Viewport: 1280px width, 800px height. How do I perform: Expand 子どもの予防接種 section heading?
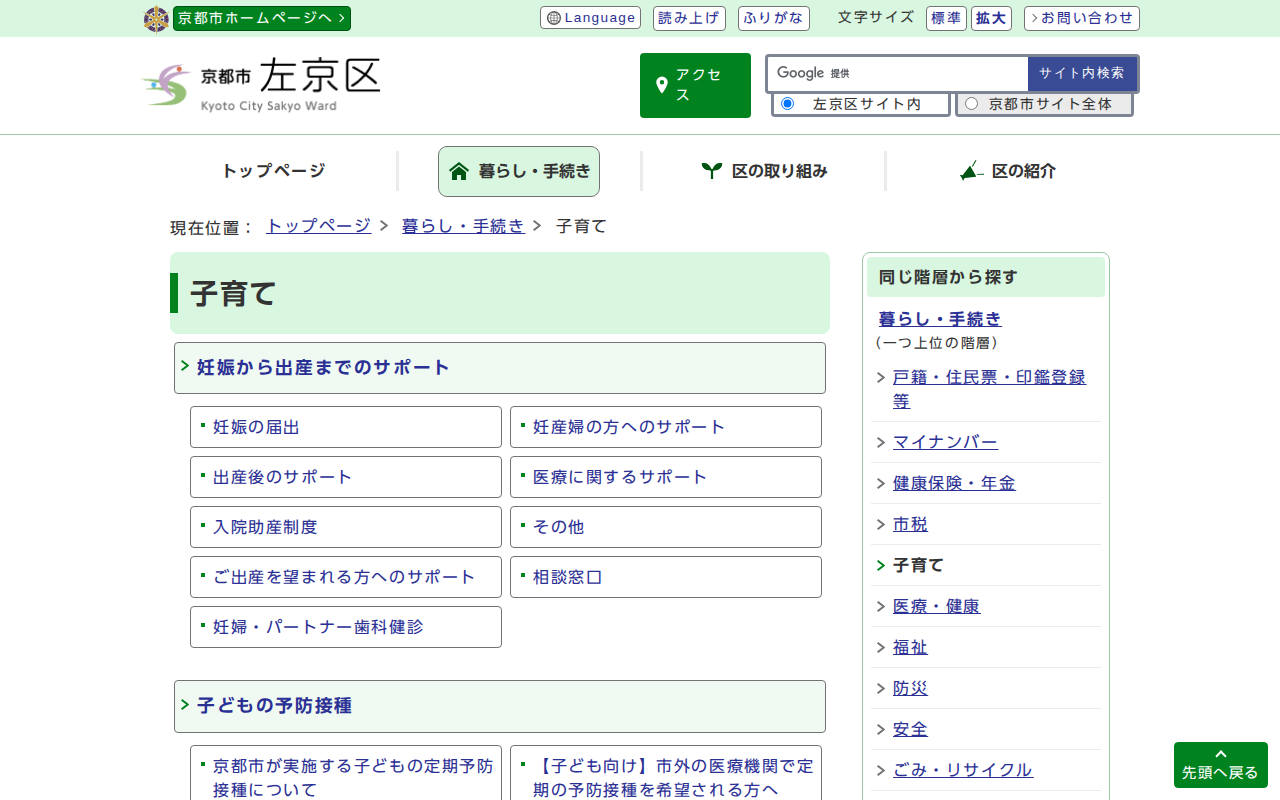275,706
